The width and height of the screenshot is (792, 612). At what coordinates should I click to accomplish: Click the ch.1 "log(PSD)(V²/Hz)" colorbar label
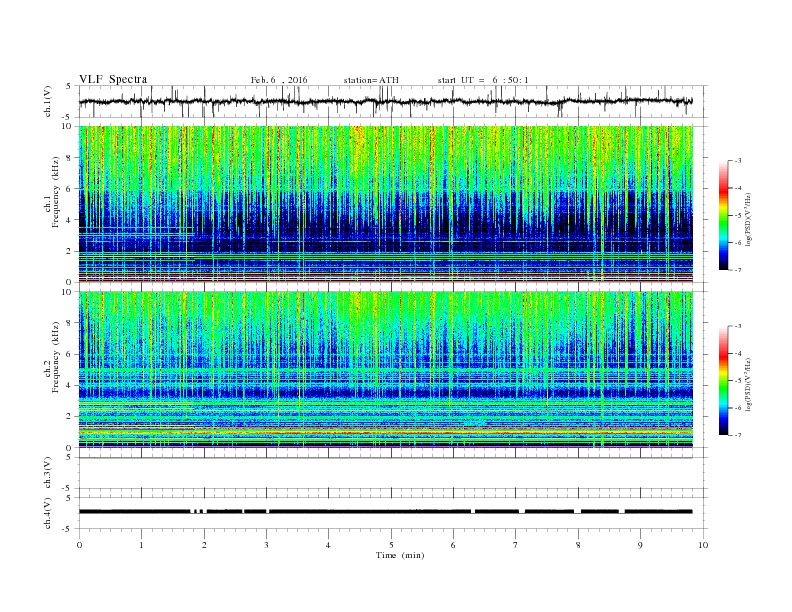(x=748, y=219)
